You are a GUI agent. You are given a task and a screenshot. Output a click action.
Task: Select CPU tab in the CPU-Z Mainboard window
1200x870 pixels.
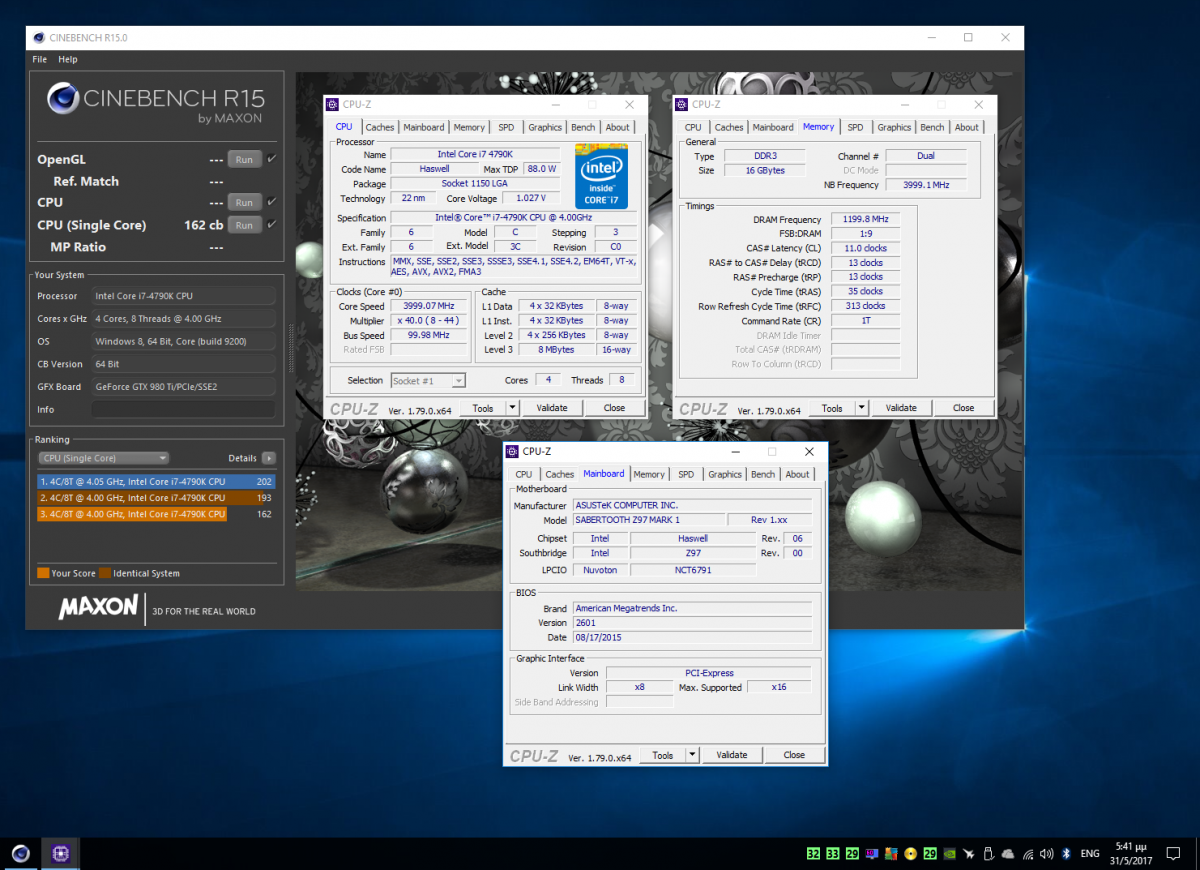pos(523,474)
